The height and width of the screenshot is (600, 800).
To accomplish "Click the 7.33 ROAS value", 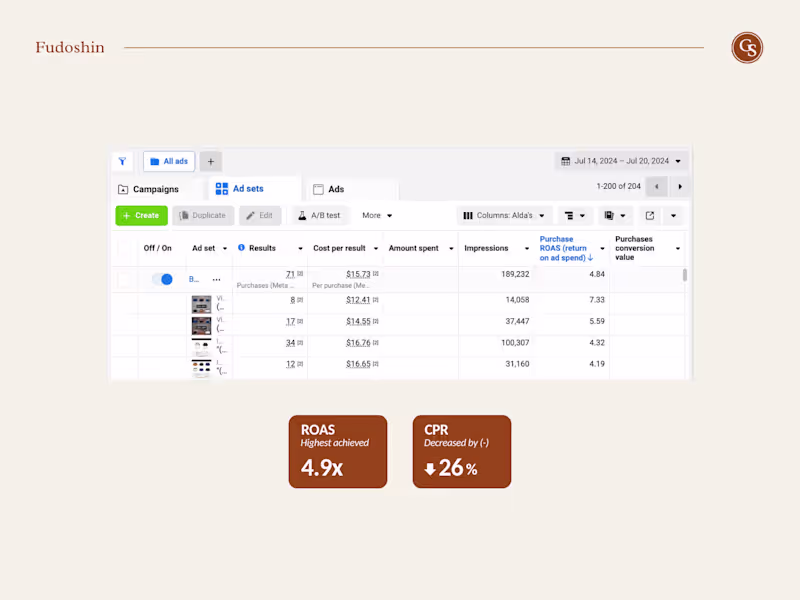I will [597, 300].
